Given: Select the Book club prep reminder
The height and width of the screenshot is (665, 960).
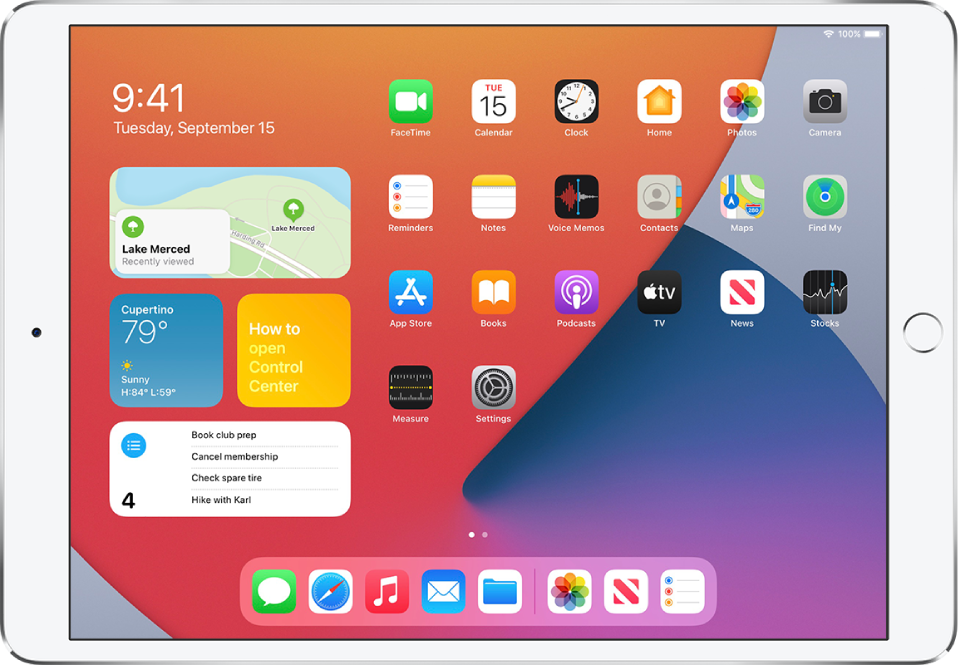Looking at the screenshot, I should (223, 435).
